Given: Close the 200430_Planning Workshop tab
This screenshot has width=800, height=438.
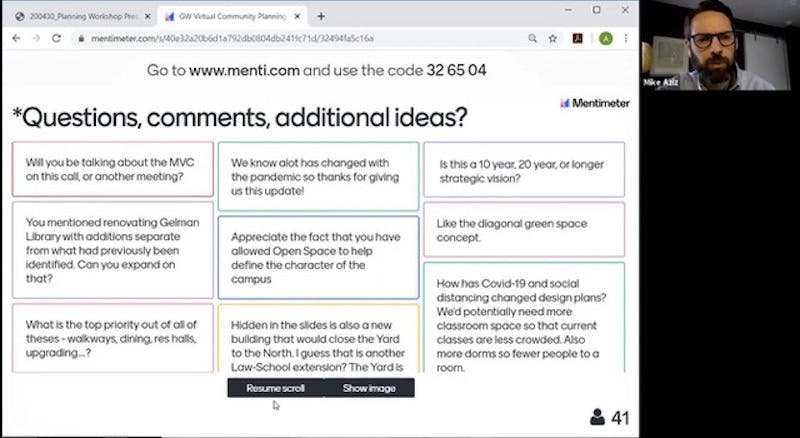Looking at the screenshot, I should point(147,16).
